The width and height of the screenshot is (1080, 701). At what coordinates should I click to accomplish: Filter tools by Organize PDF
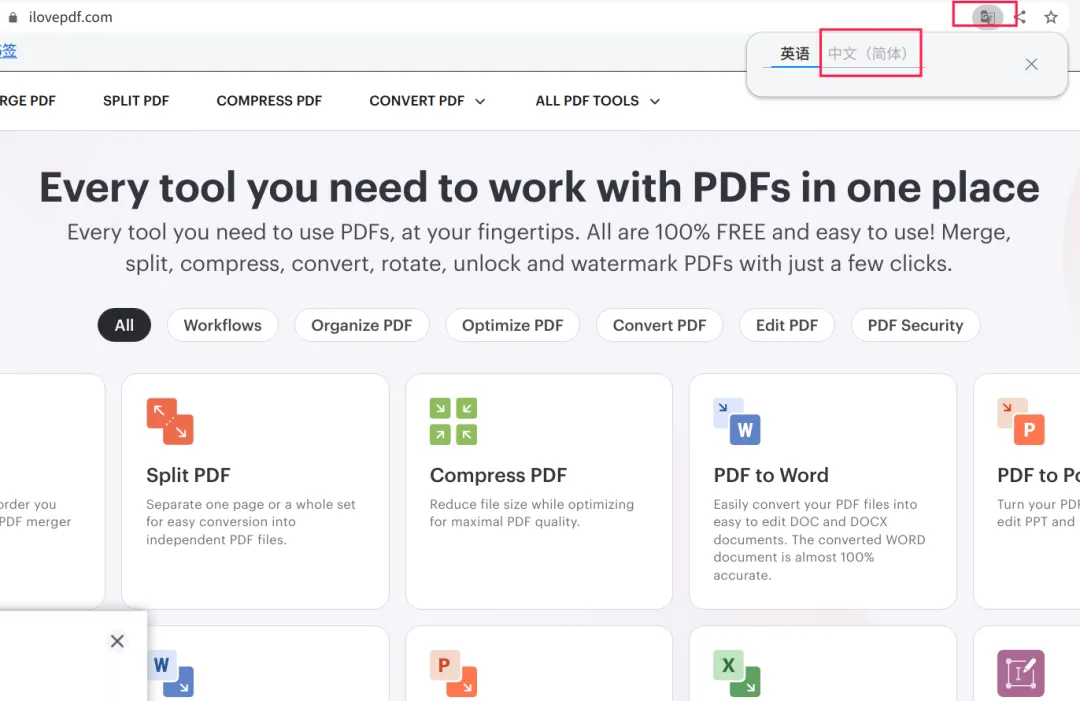click(362, 325)
